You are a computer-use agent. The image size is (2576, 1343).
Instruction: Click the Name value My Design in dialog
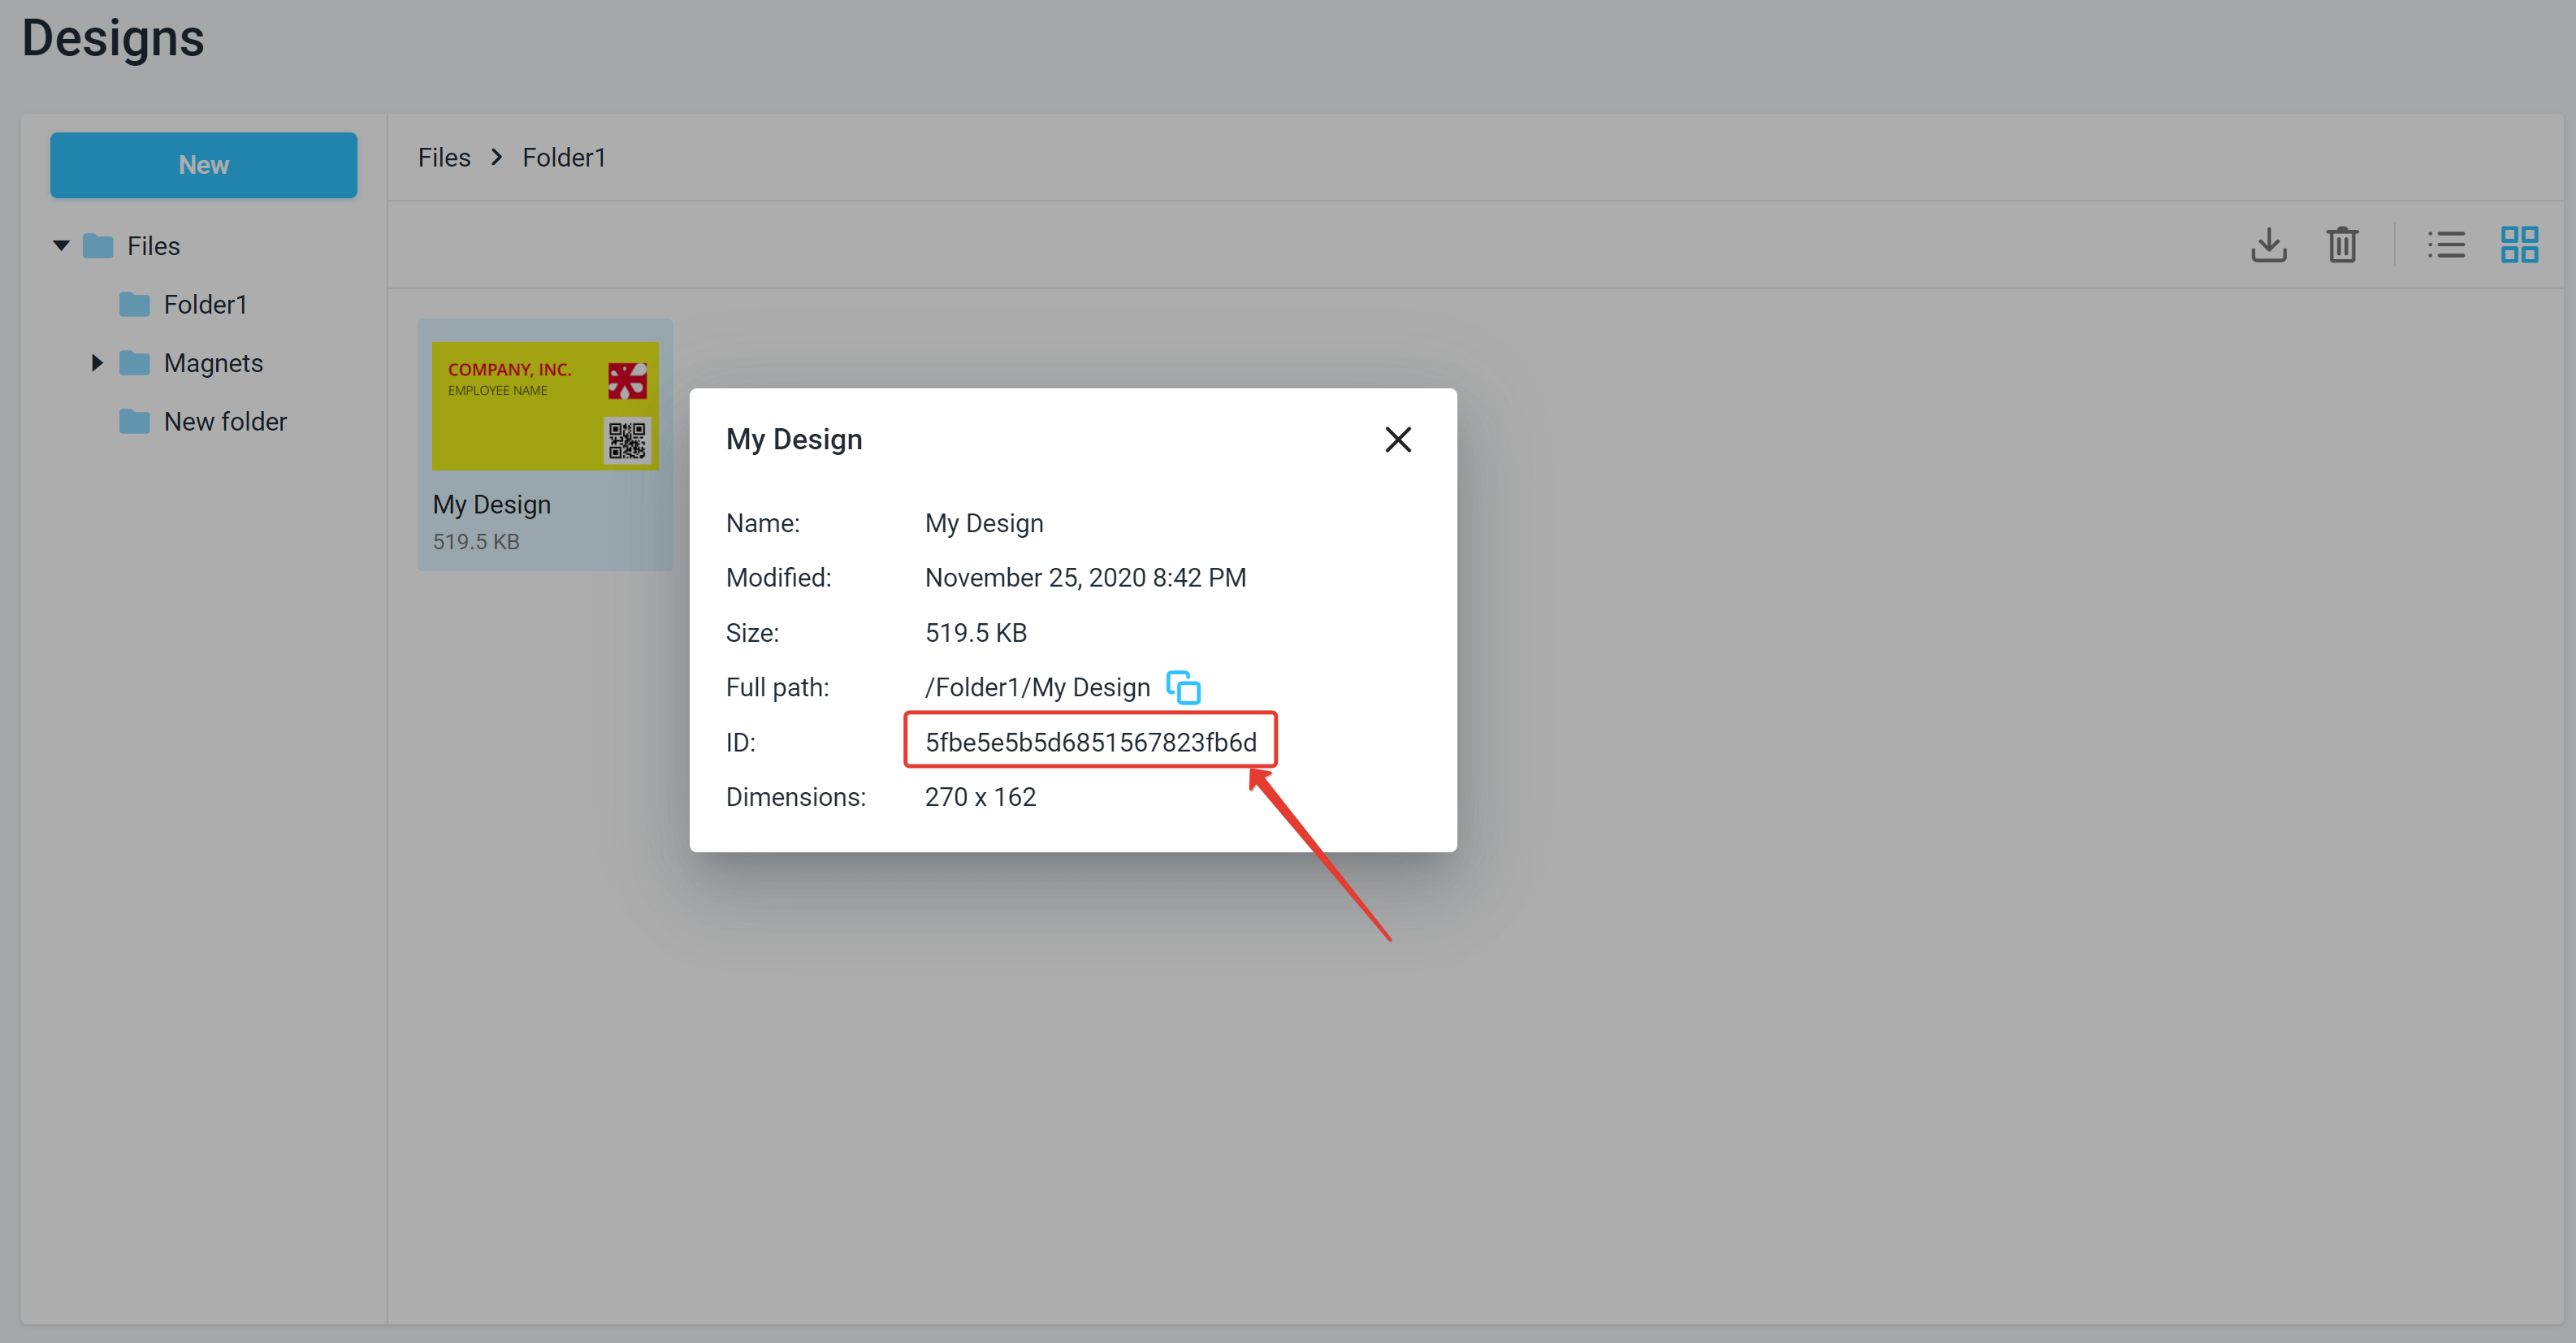tap(984, 524)
